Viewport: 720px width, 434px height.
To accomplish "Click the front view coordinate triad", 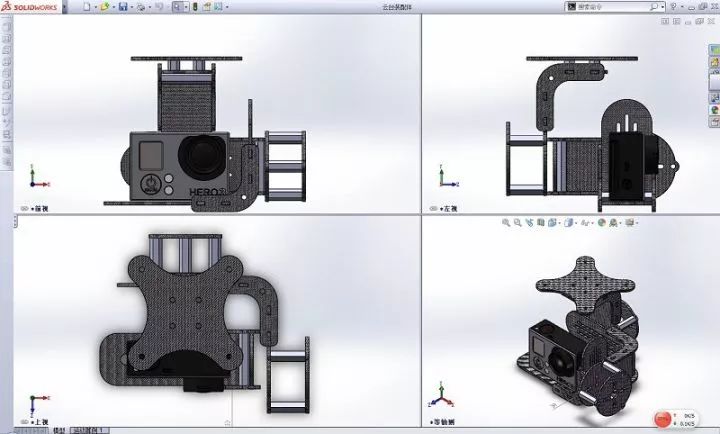I will pos(39,177).
